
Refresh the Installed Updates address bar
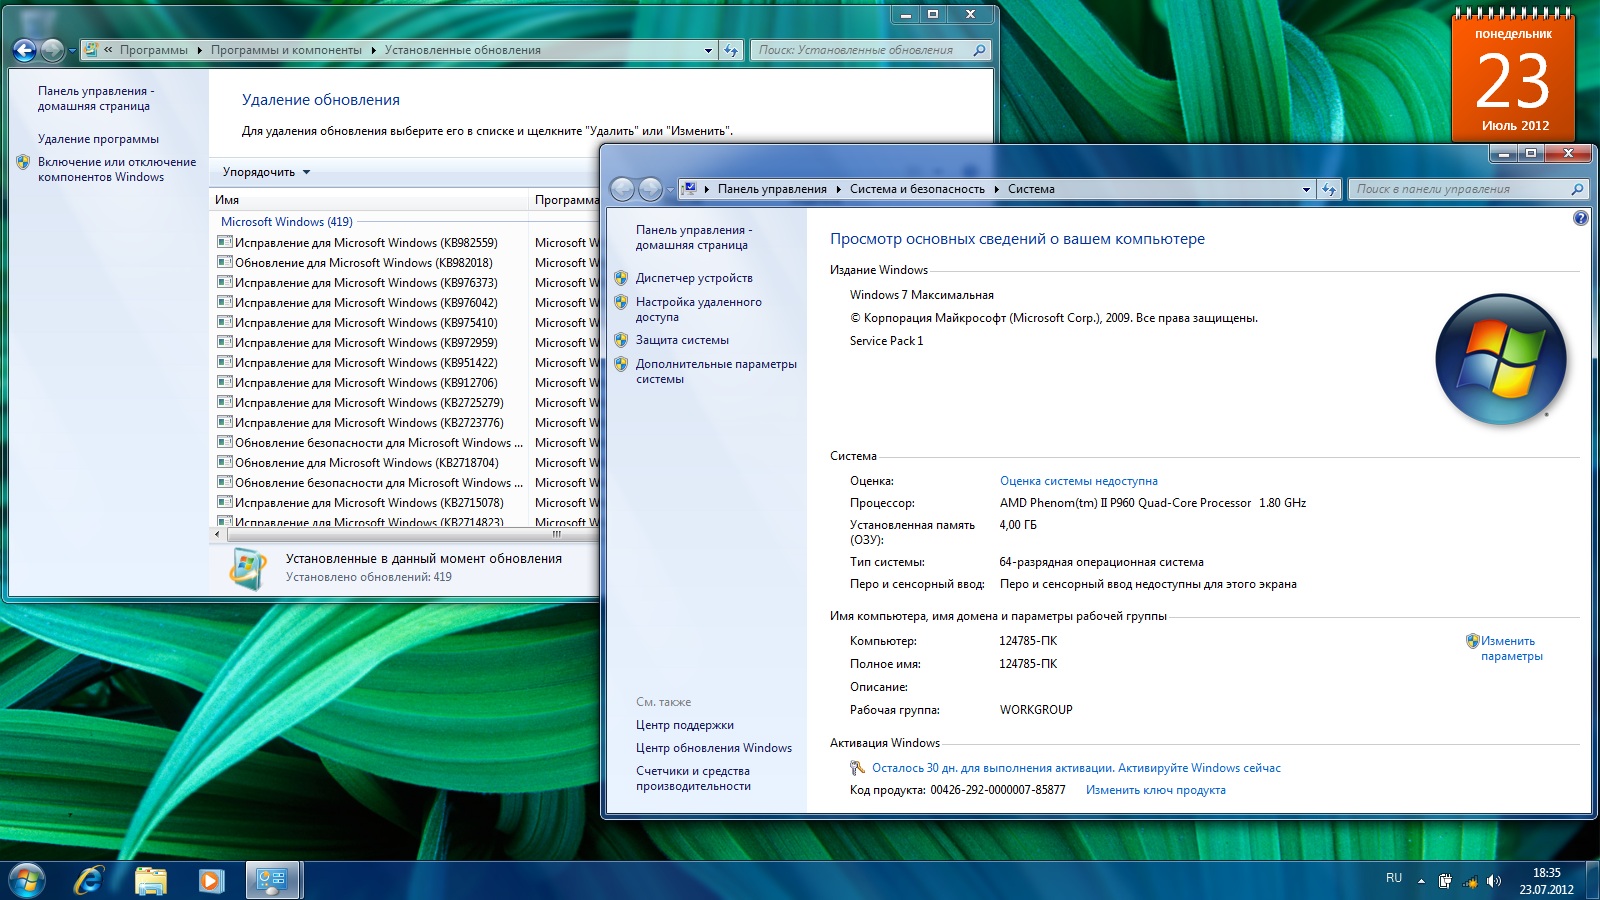point(731,50)
